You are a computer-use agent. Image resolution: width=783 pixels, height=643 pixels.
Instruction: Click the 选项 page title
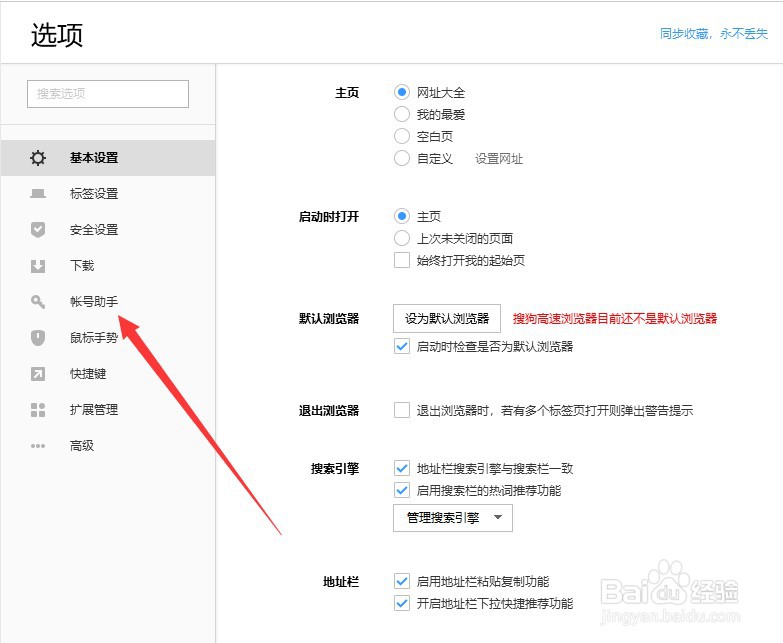click(x=57, y=35)
